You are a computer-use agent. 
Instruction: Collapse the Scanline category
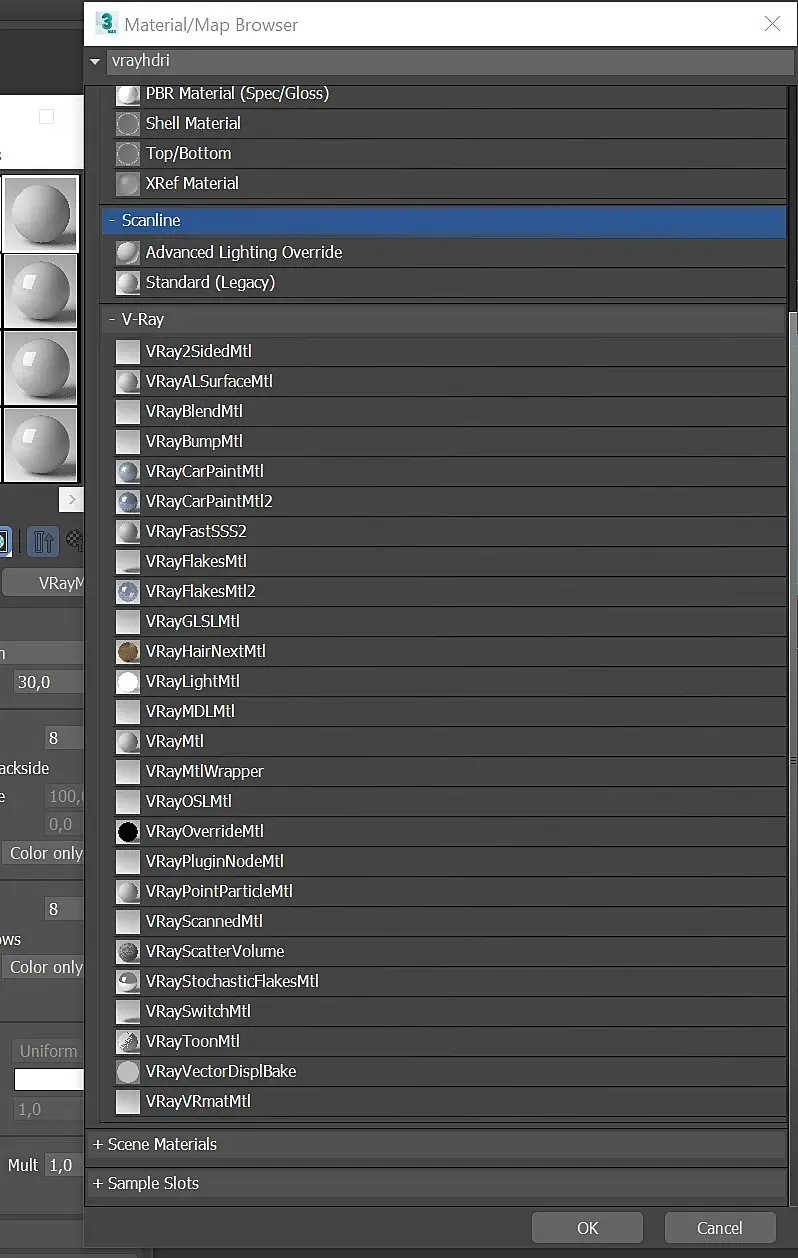pyautogui.click(x=112, y=220)
